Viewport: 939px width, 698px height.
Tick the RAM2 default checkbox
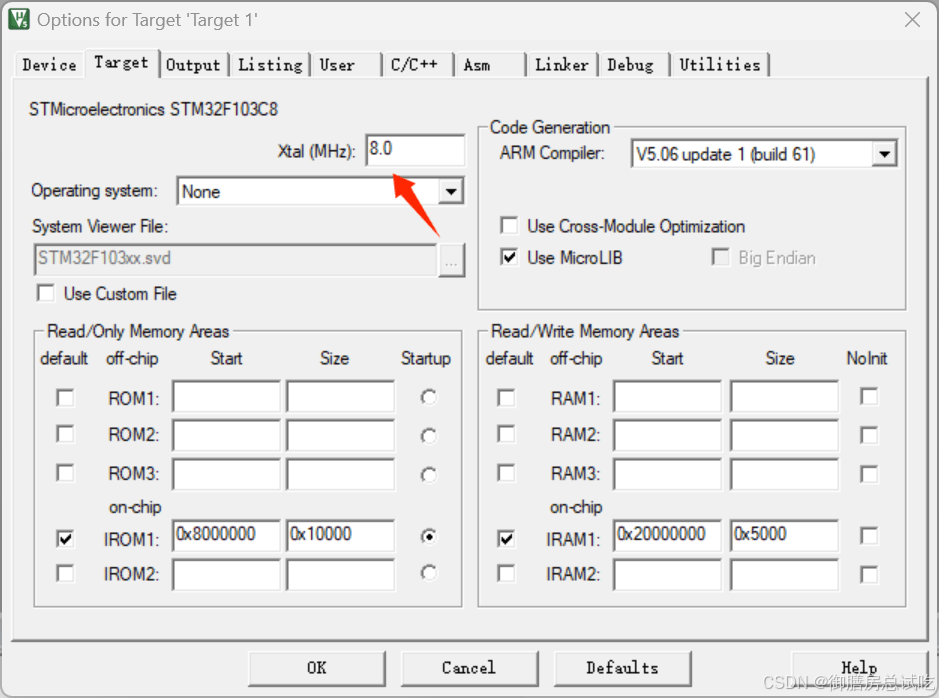tap(506, 434)
